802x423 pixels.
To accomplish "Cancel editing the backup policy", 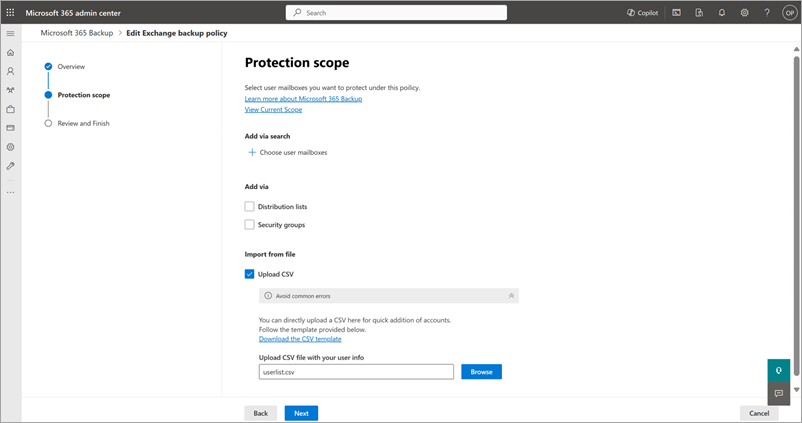I will pyautogui.click(x=759, y=413).
